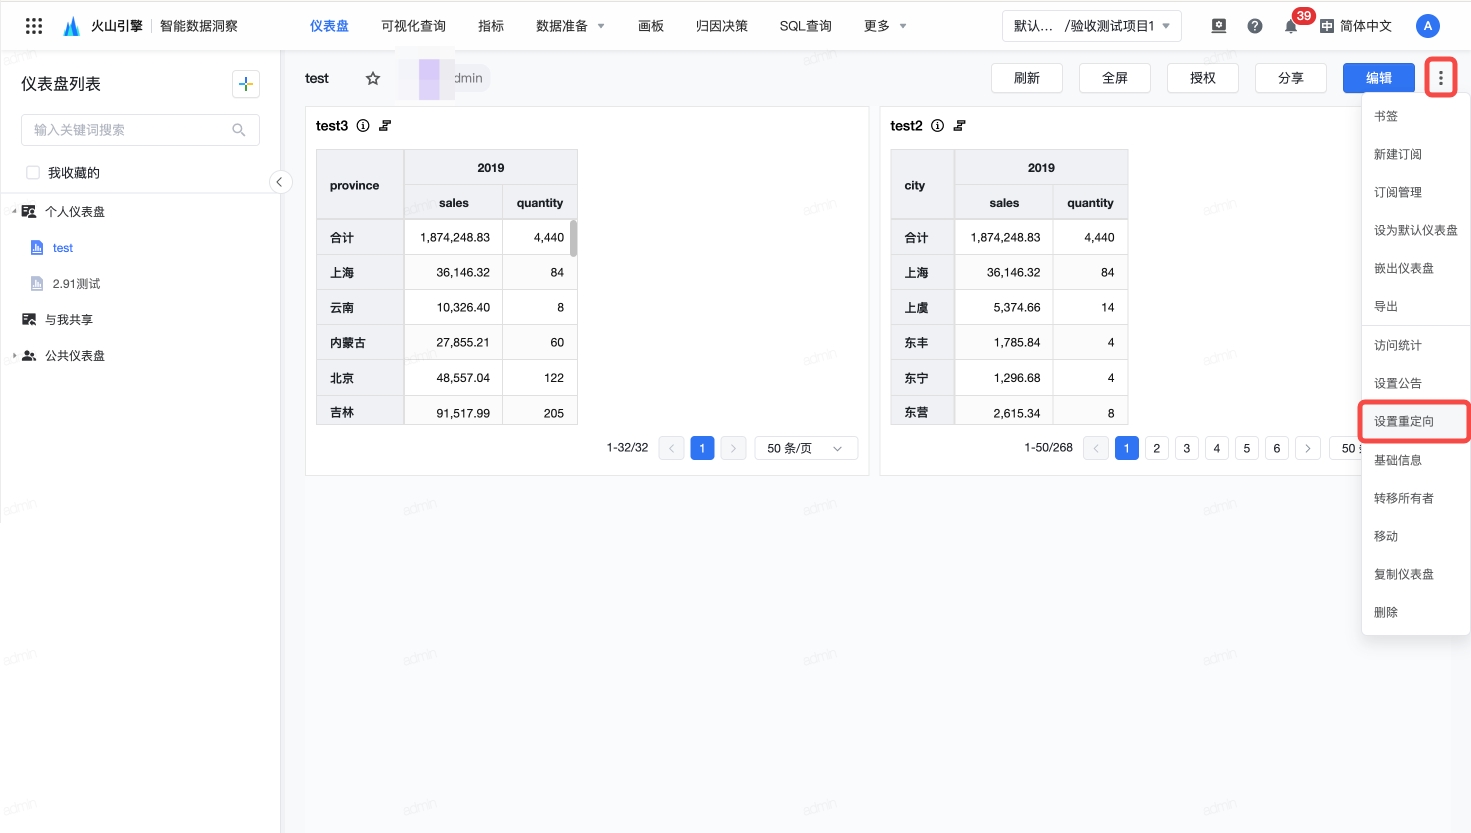Open the app grid launcher icon
The image size is (1471, 833).
[34, 26]
